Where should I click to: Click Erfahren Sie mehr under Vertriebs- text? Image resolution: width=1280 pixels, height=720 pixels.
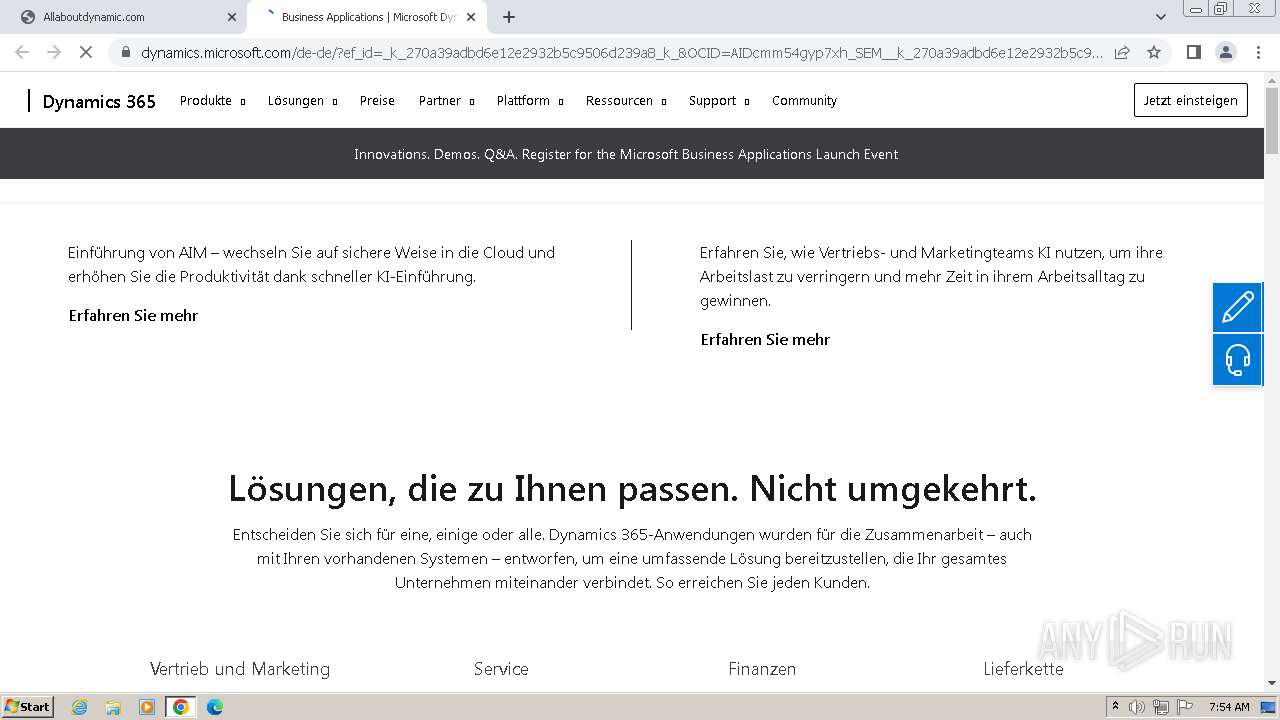click(x=765, y=340)
